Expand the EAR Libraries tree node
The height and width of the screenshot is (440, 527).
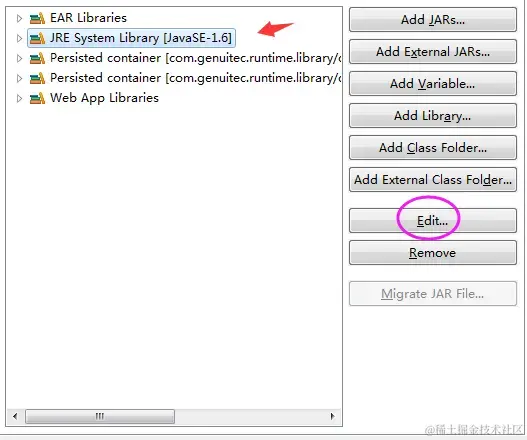19,18
